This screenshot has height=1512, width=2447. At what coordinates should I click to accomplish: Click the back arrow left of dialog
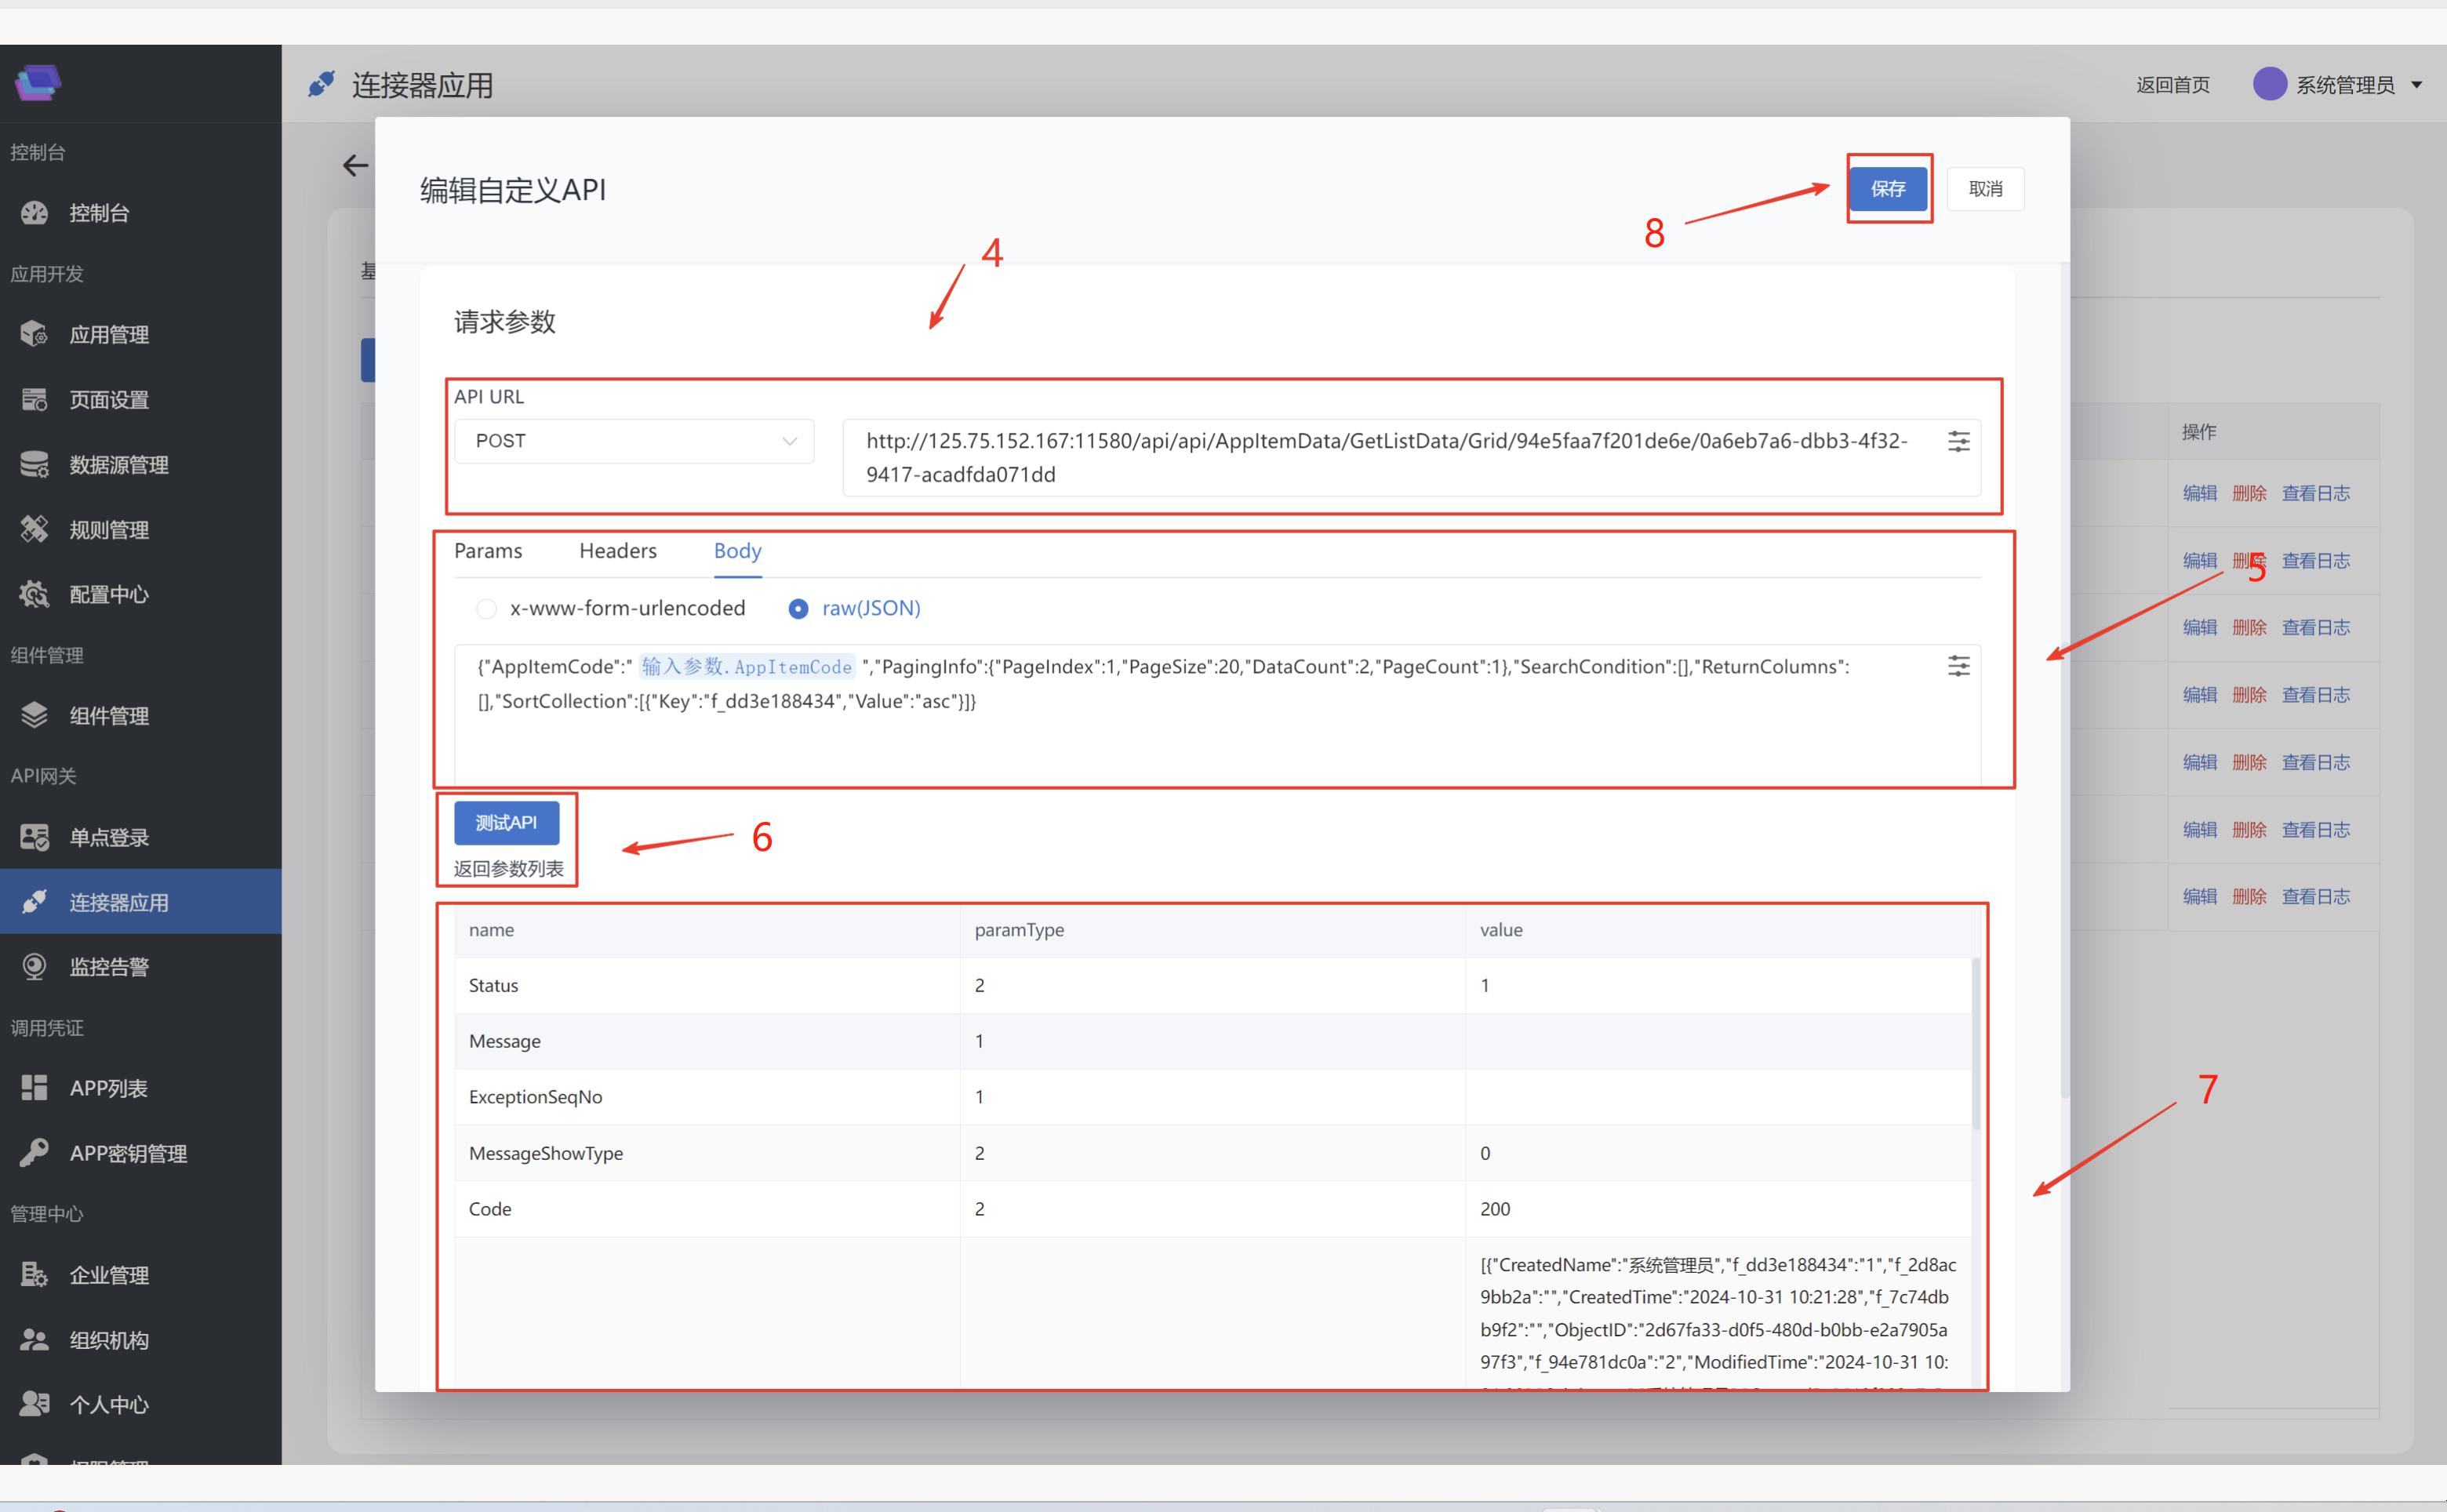(x=355, y=166)
